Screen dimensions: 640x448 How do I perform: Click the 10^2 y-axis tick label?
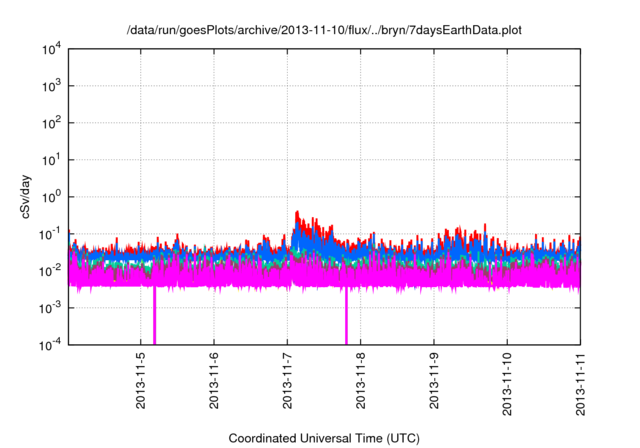tap(51, 123)
